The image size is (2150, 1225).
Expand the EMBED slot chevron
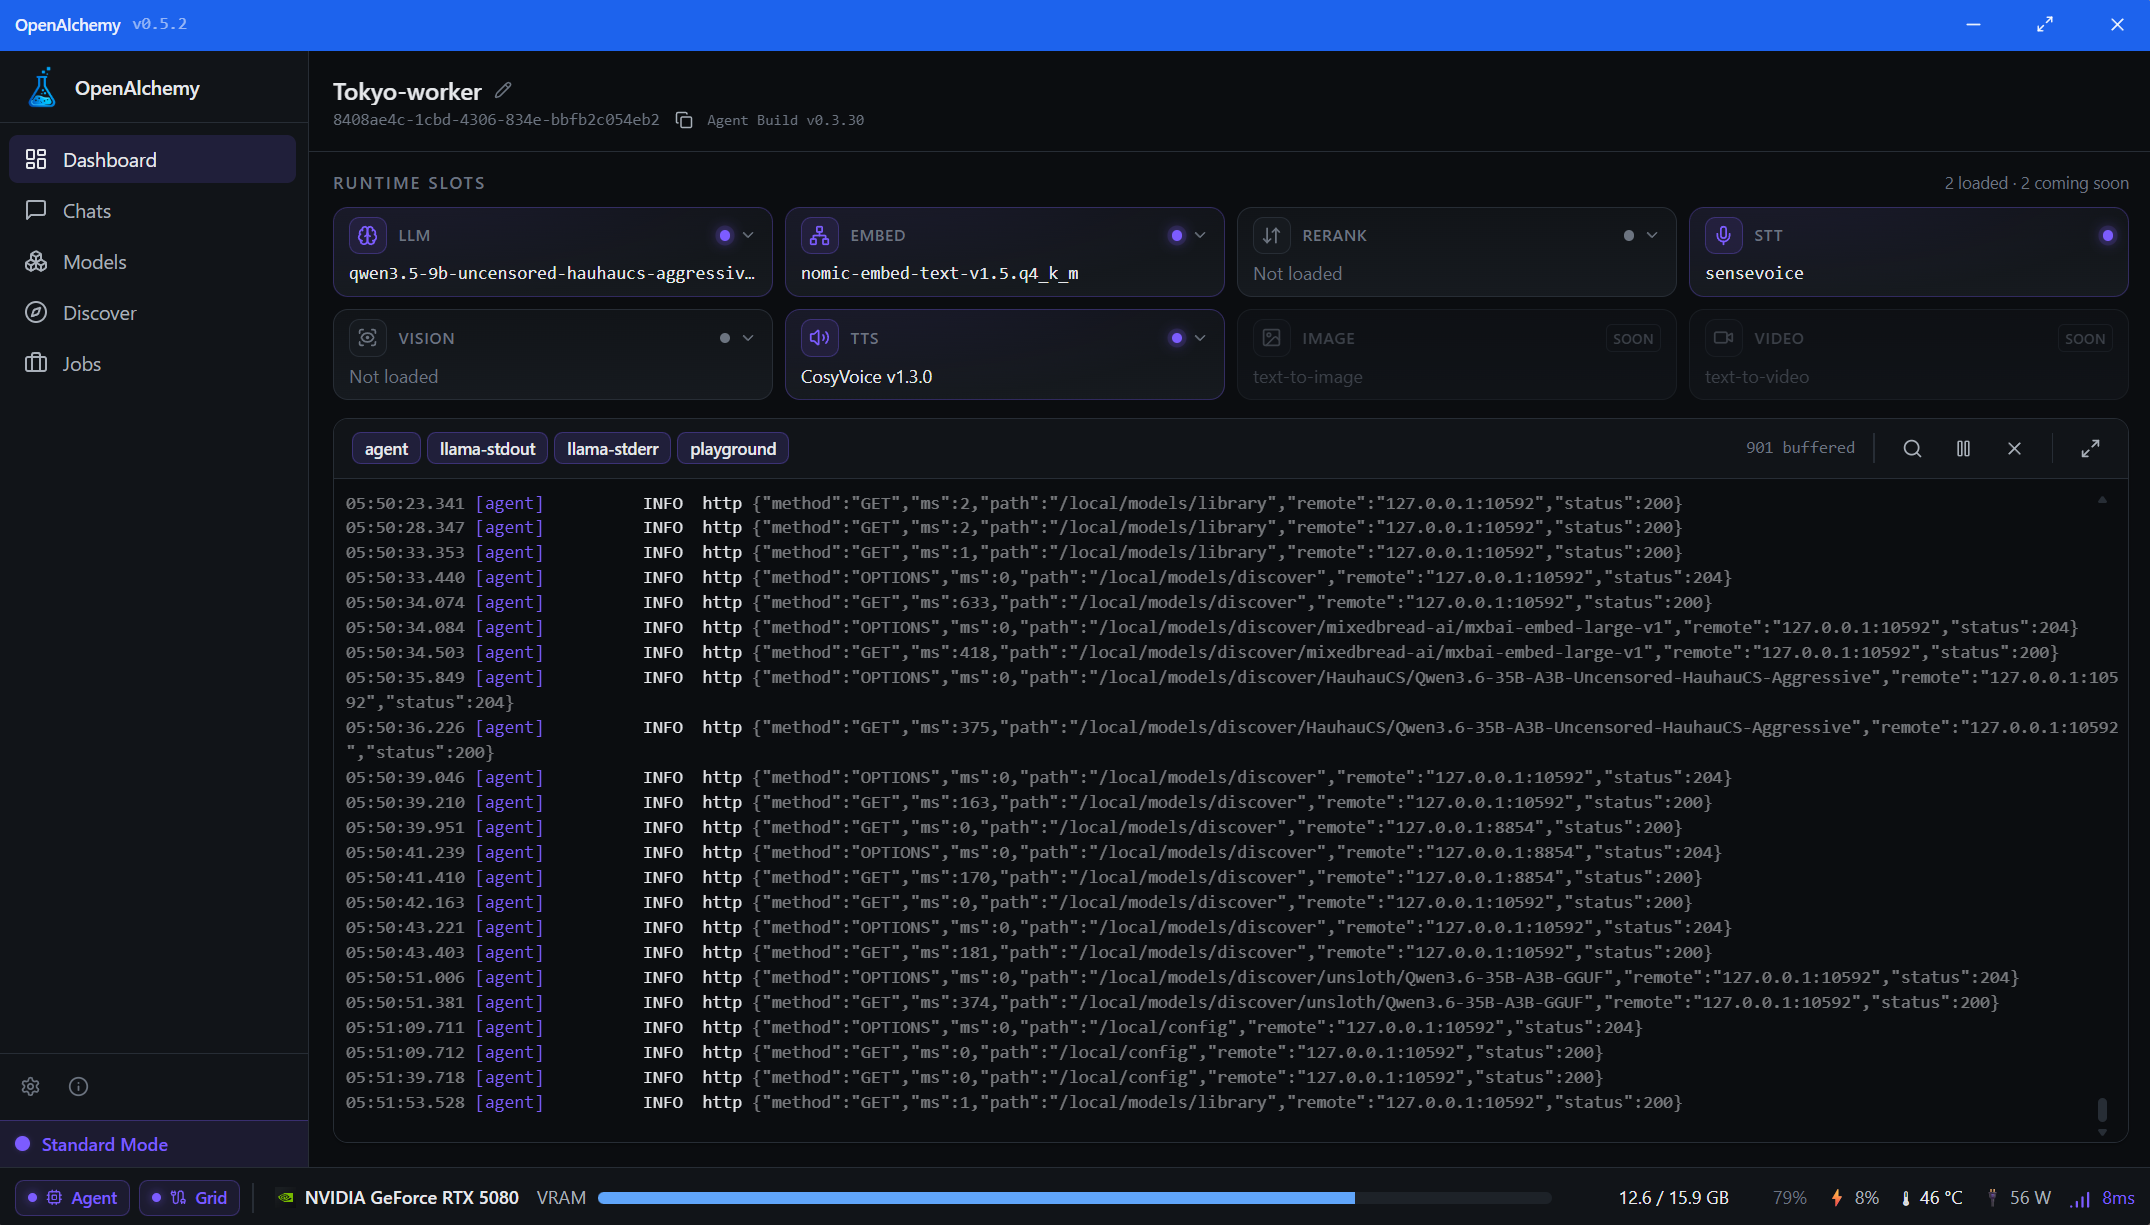pyautogui.click(x=1200, y=235)
